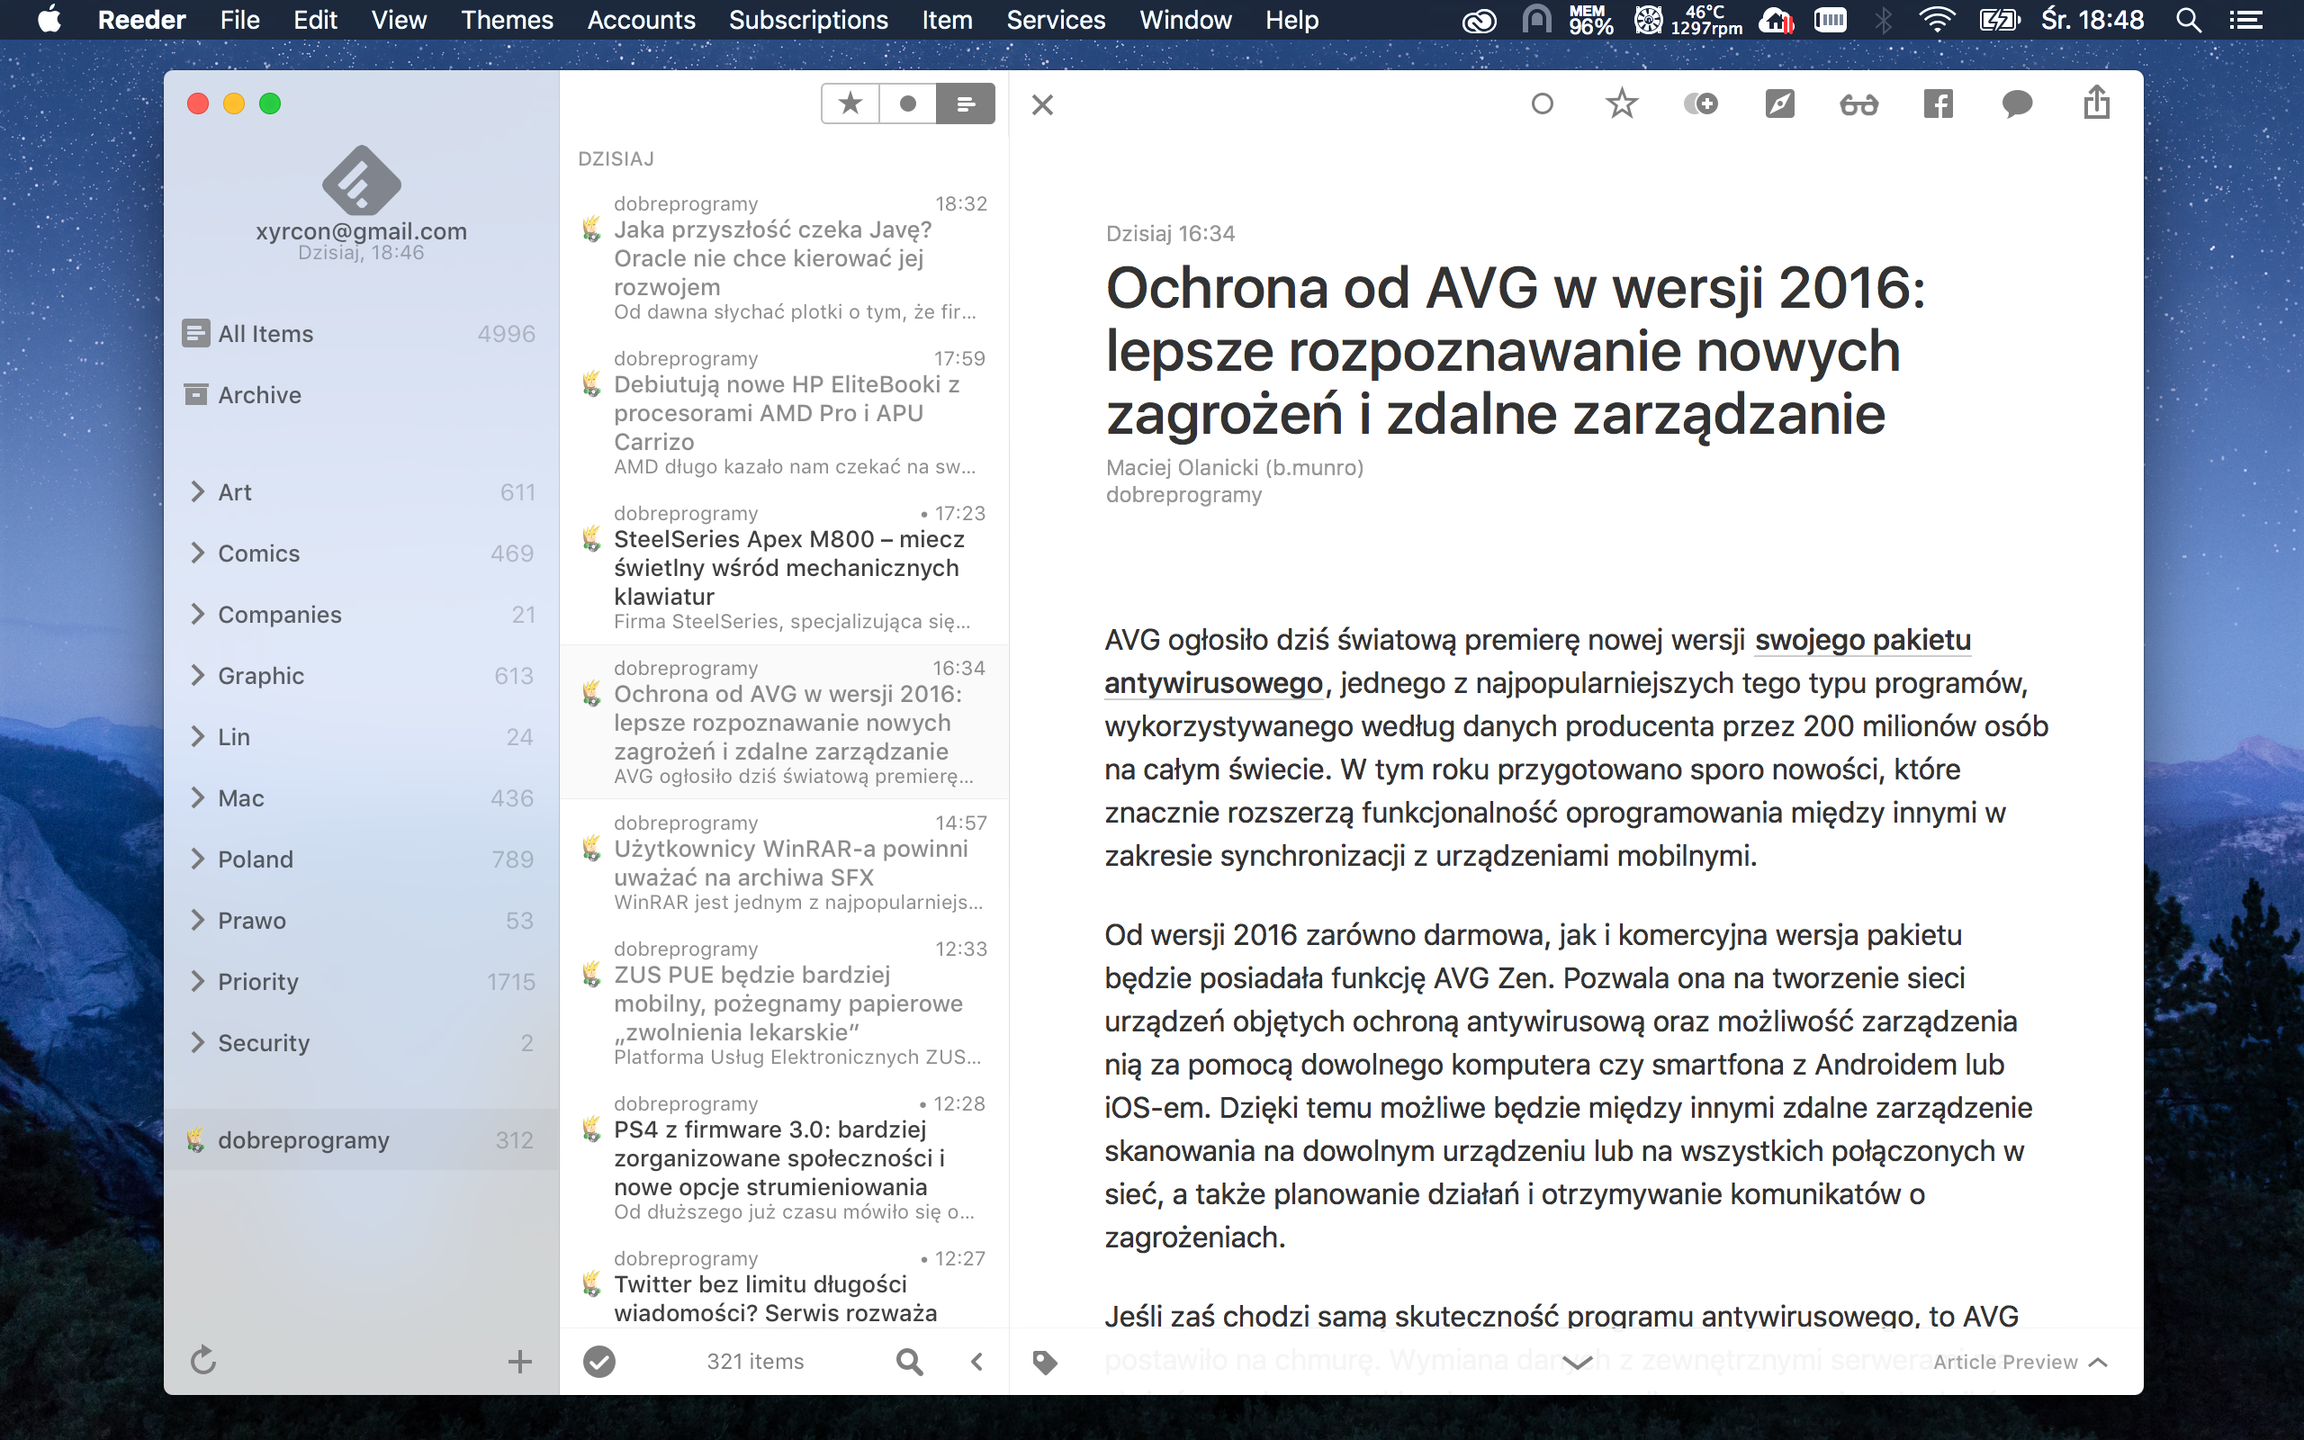Show all items list filter
The image size is (2304, 1440).
tap(966, 104)
